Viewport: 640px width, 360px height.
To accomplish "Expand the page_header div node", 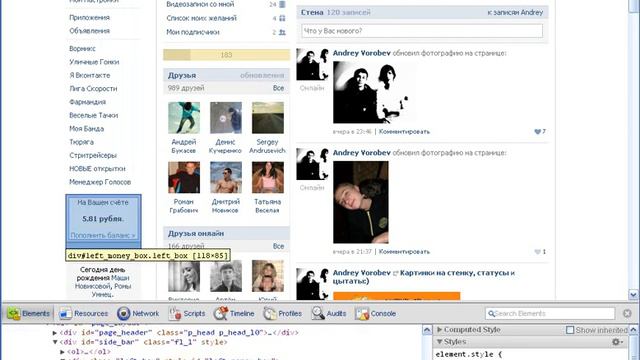I will [55, 333].
